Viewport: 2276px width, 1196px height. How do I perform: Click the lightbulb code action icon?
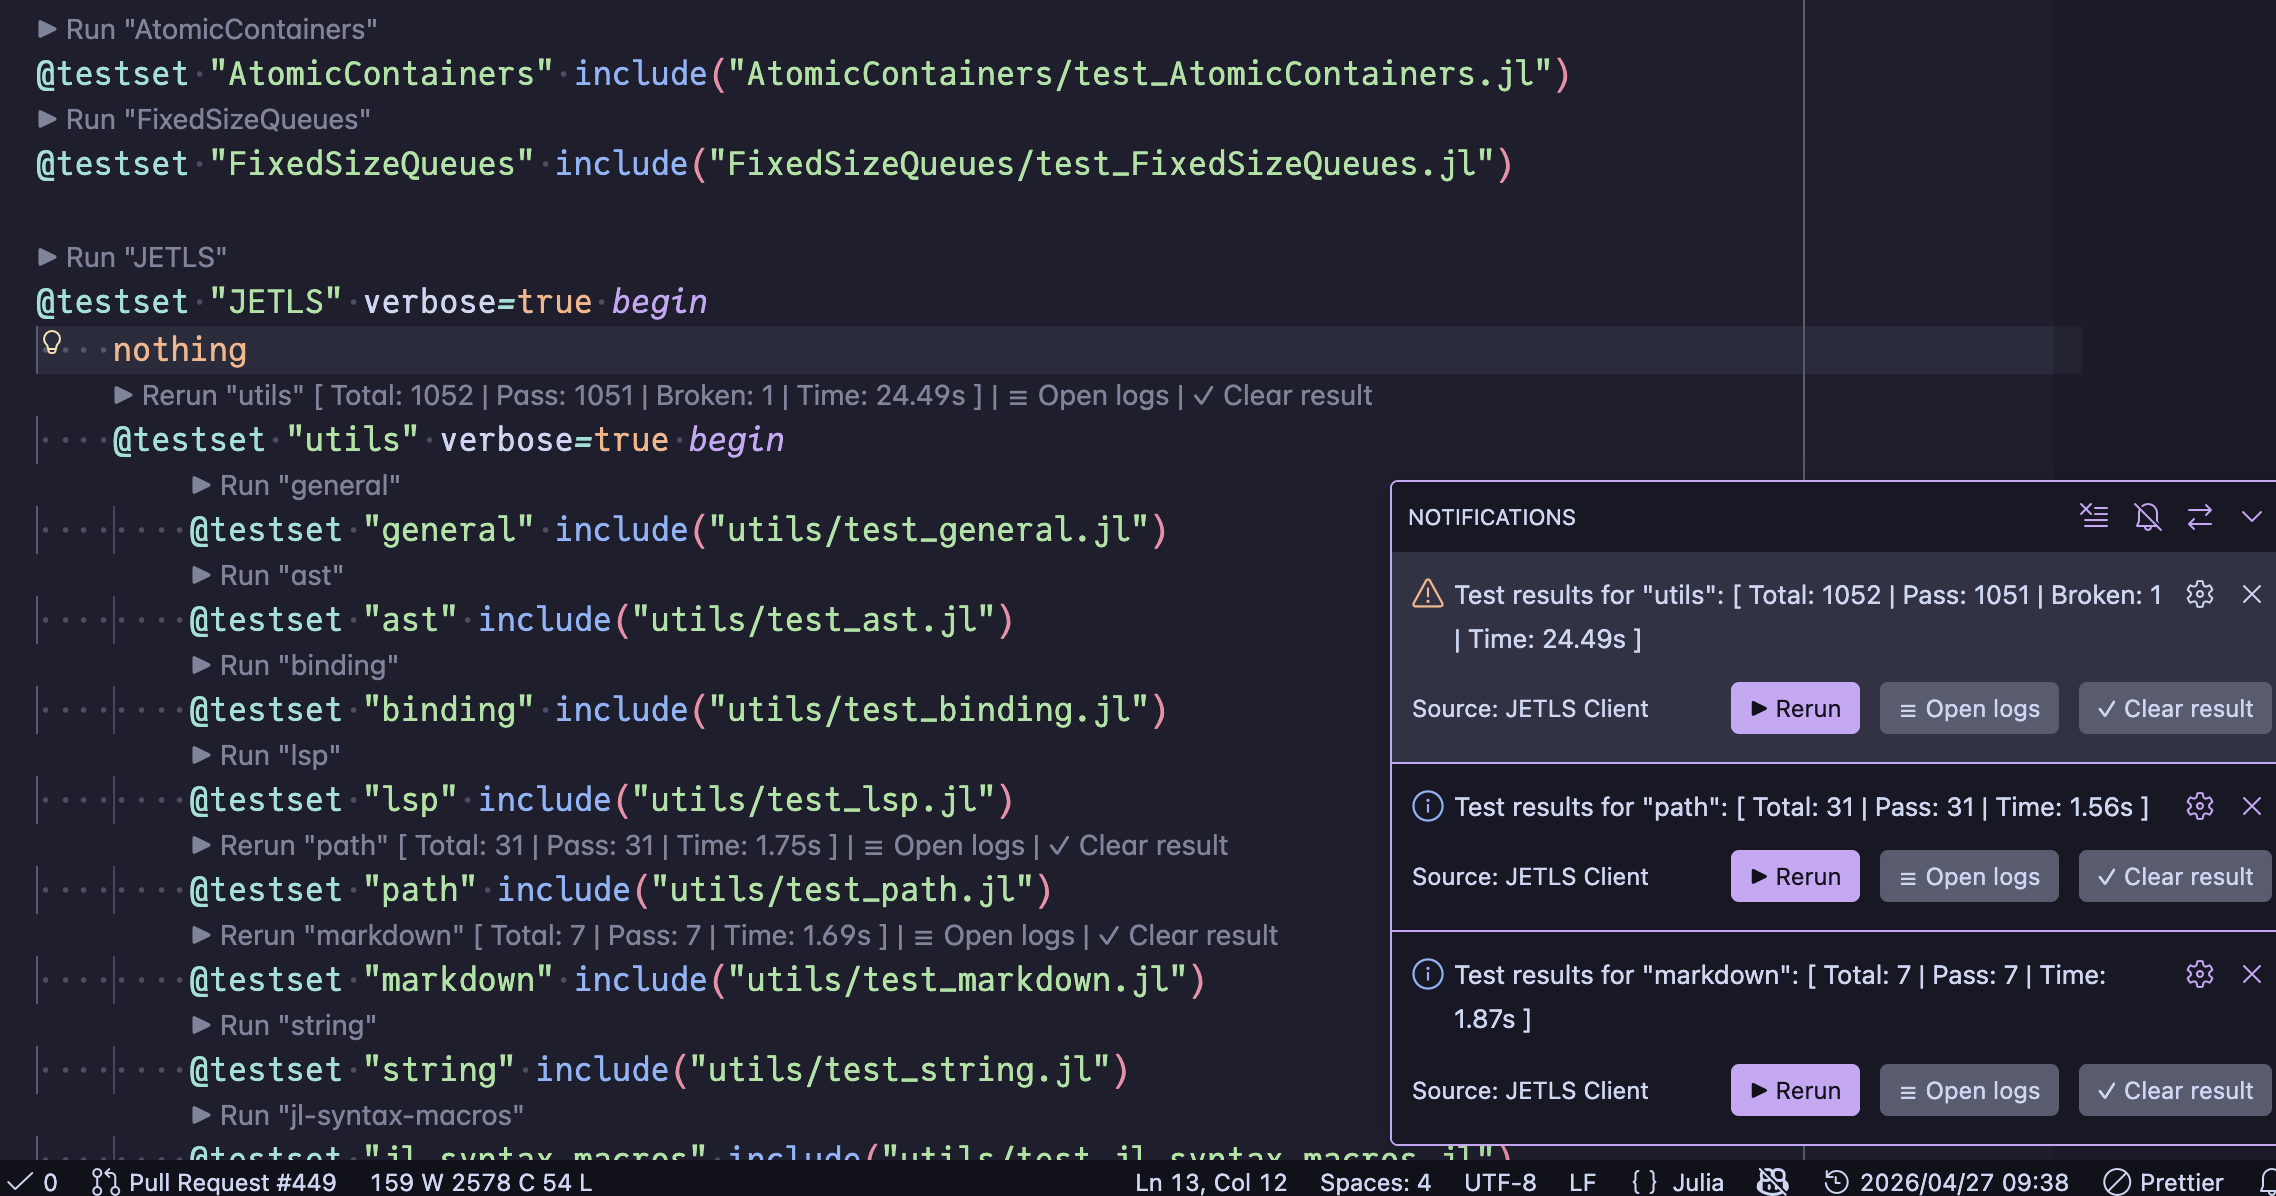[x=52, y=343]
